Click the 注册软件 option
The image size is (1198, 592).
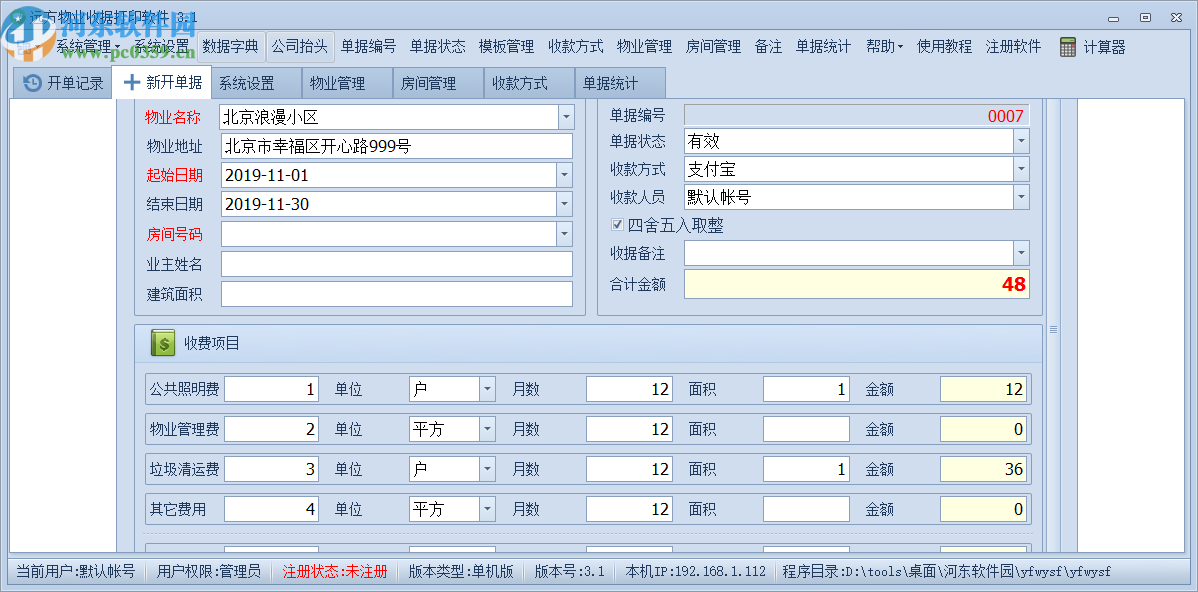coord(1013,46)
